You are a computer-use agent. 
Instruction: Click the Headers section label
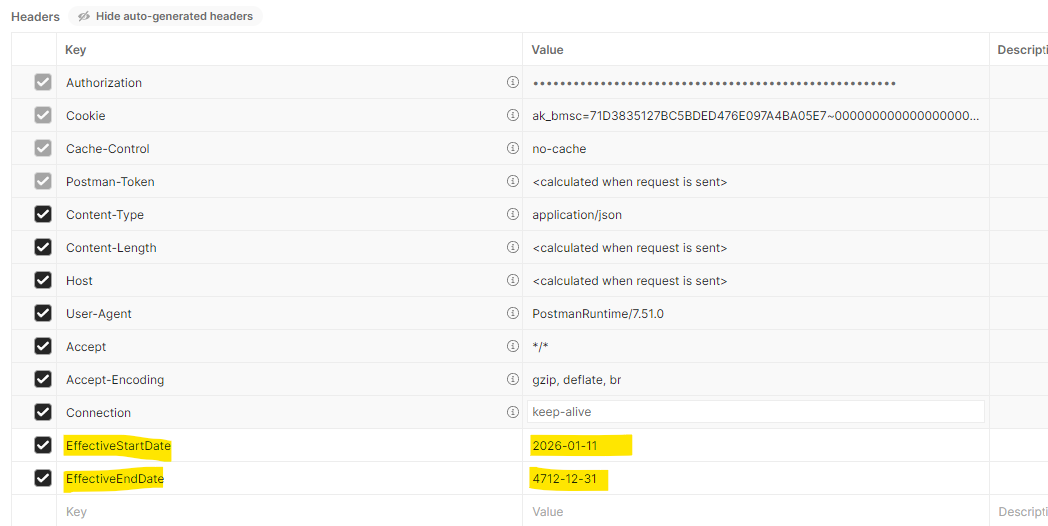click(35, 17)
